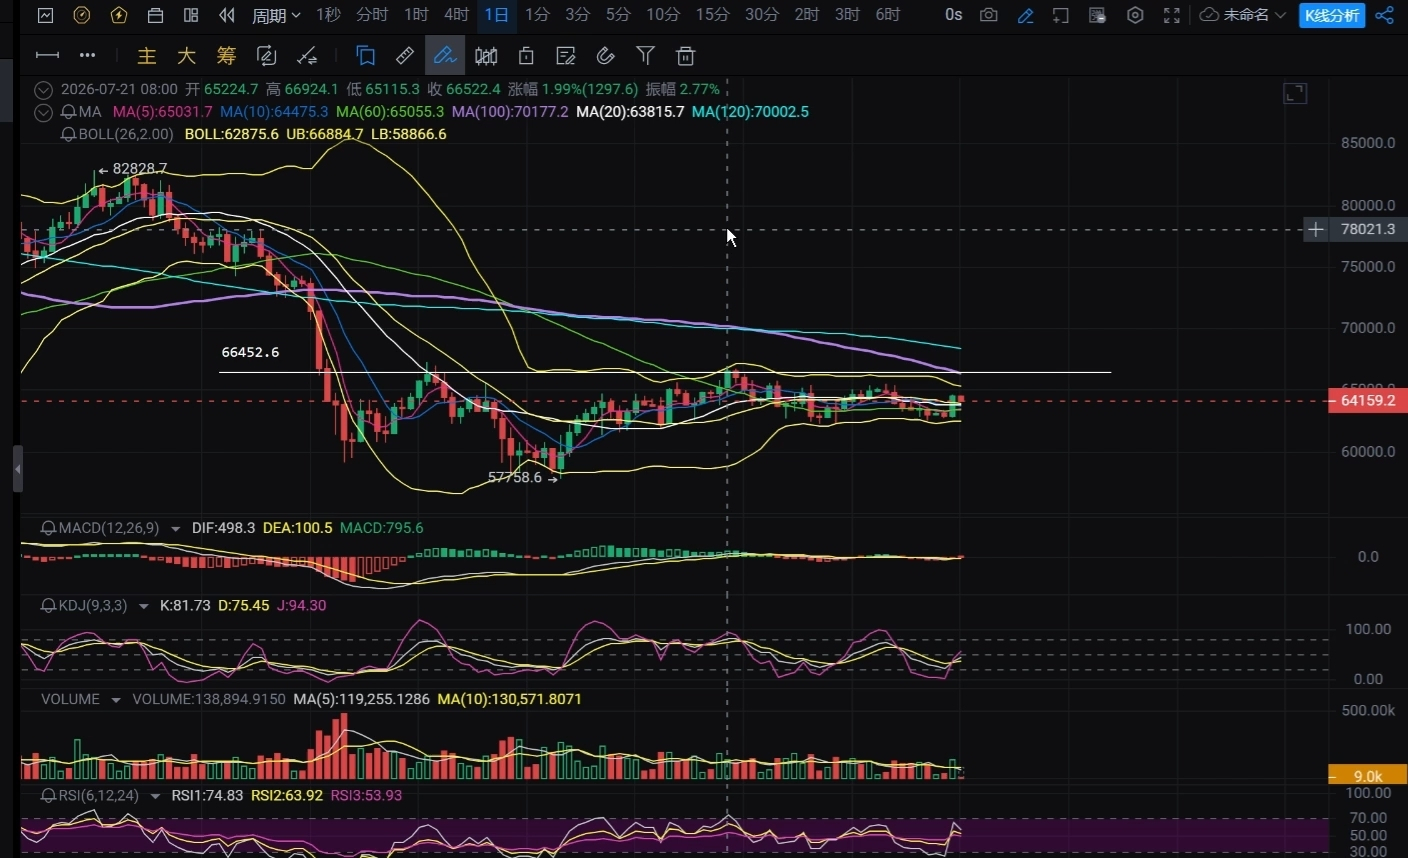The height and width of the screenshot is (858, 1408).
Task: Open the split-panel layout icon
Action: pyautogui.click(x=191, y=15)
